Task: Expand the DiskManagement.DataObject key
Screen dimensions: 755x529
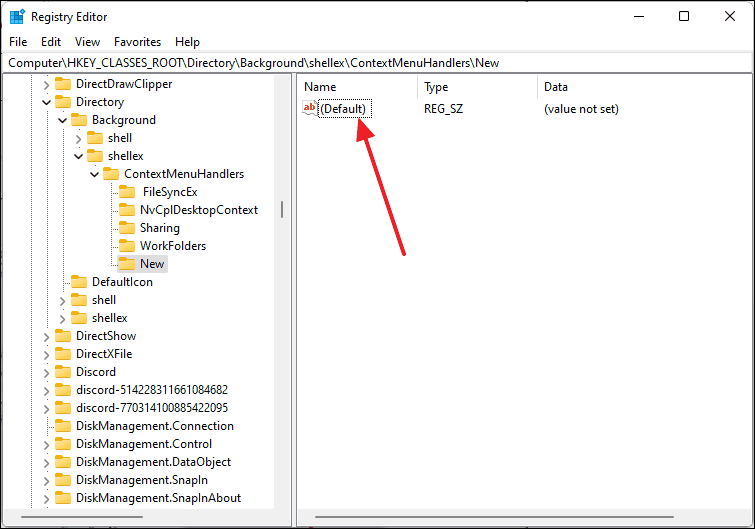Action: tap(46, 463)
